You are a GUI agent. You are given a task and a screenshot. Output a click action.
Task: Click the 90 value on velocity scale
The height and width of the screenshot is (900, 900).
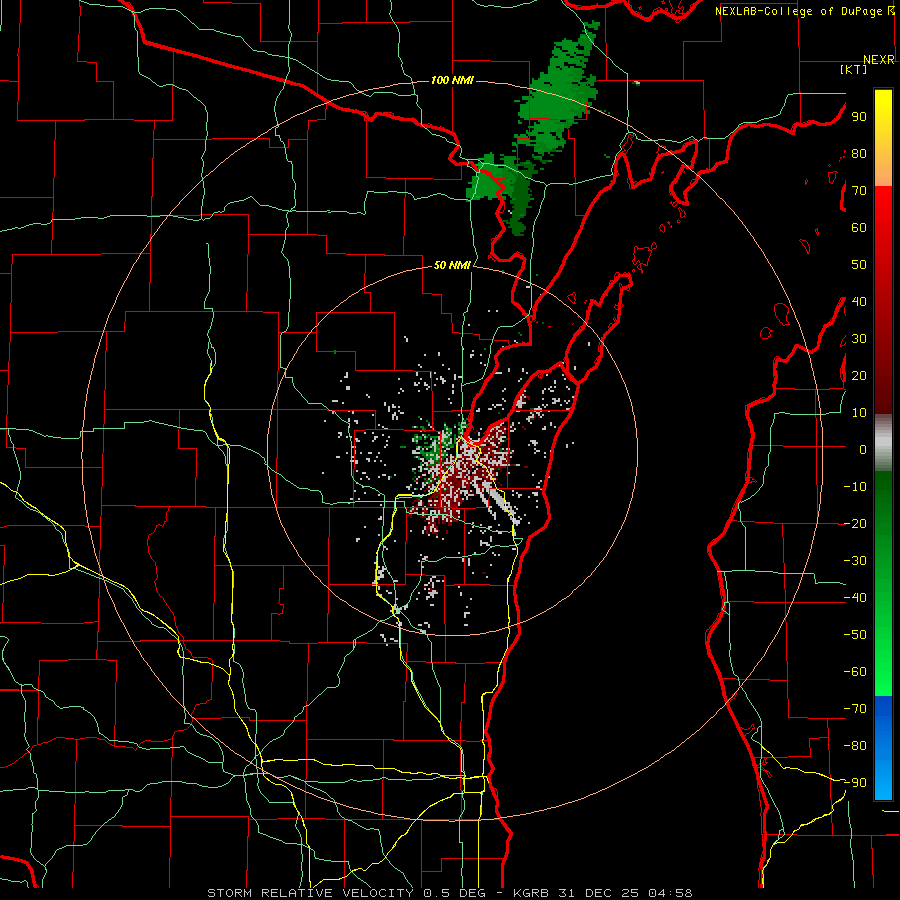859,117
